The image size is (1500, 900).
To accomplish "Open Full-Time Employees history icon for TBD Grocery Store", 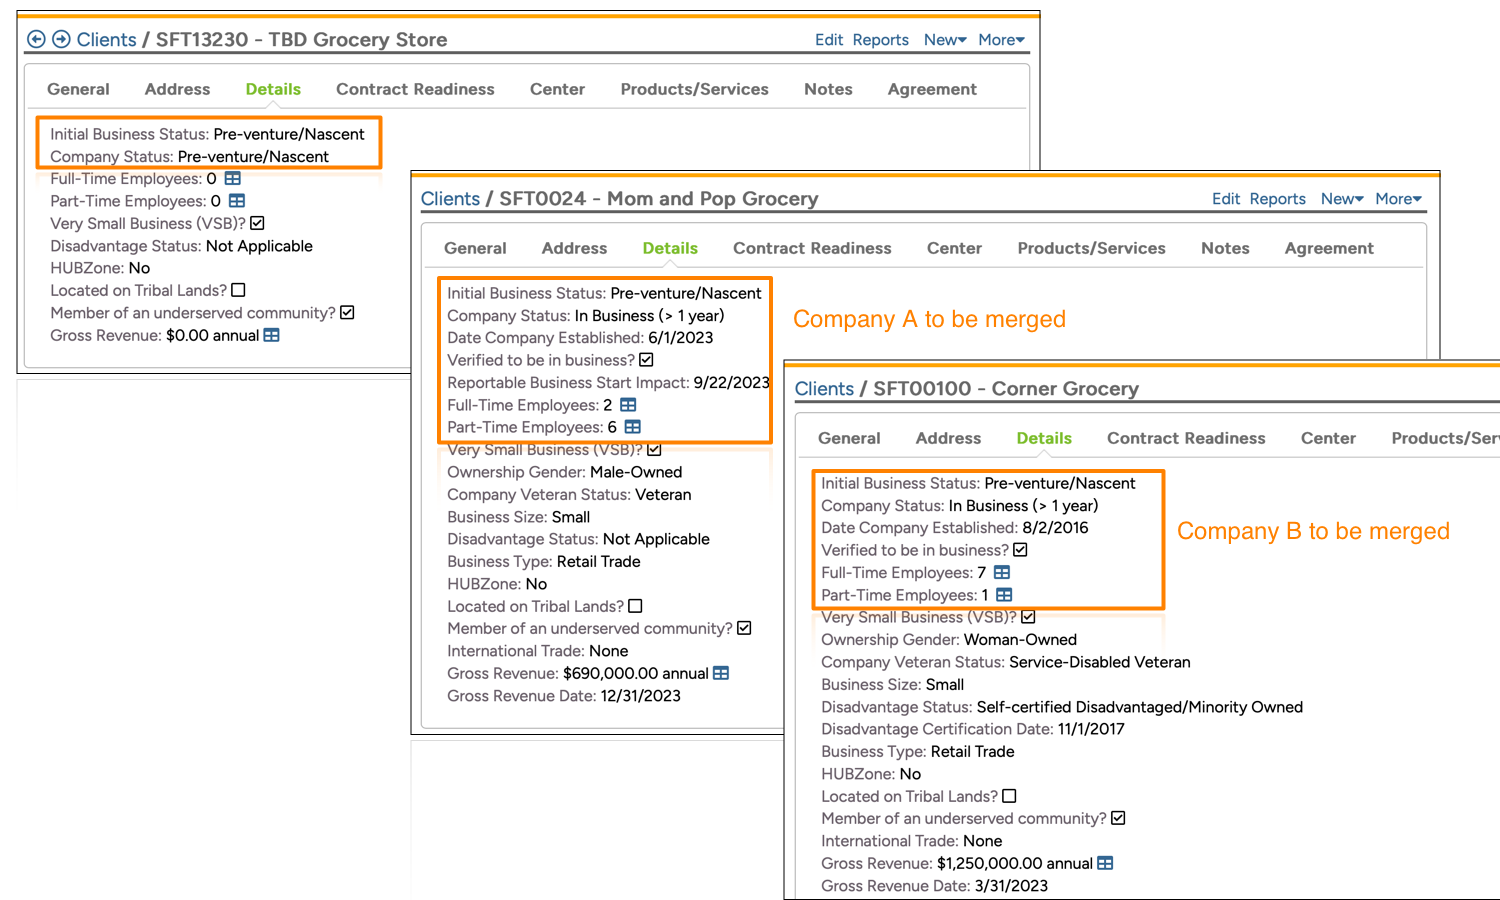I will coord(233,178).
